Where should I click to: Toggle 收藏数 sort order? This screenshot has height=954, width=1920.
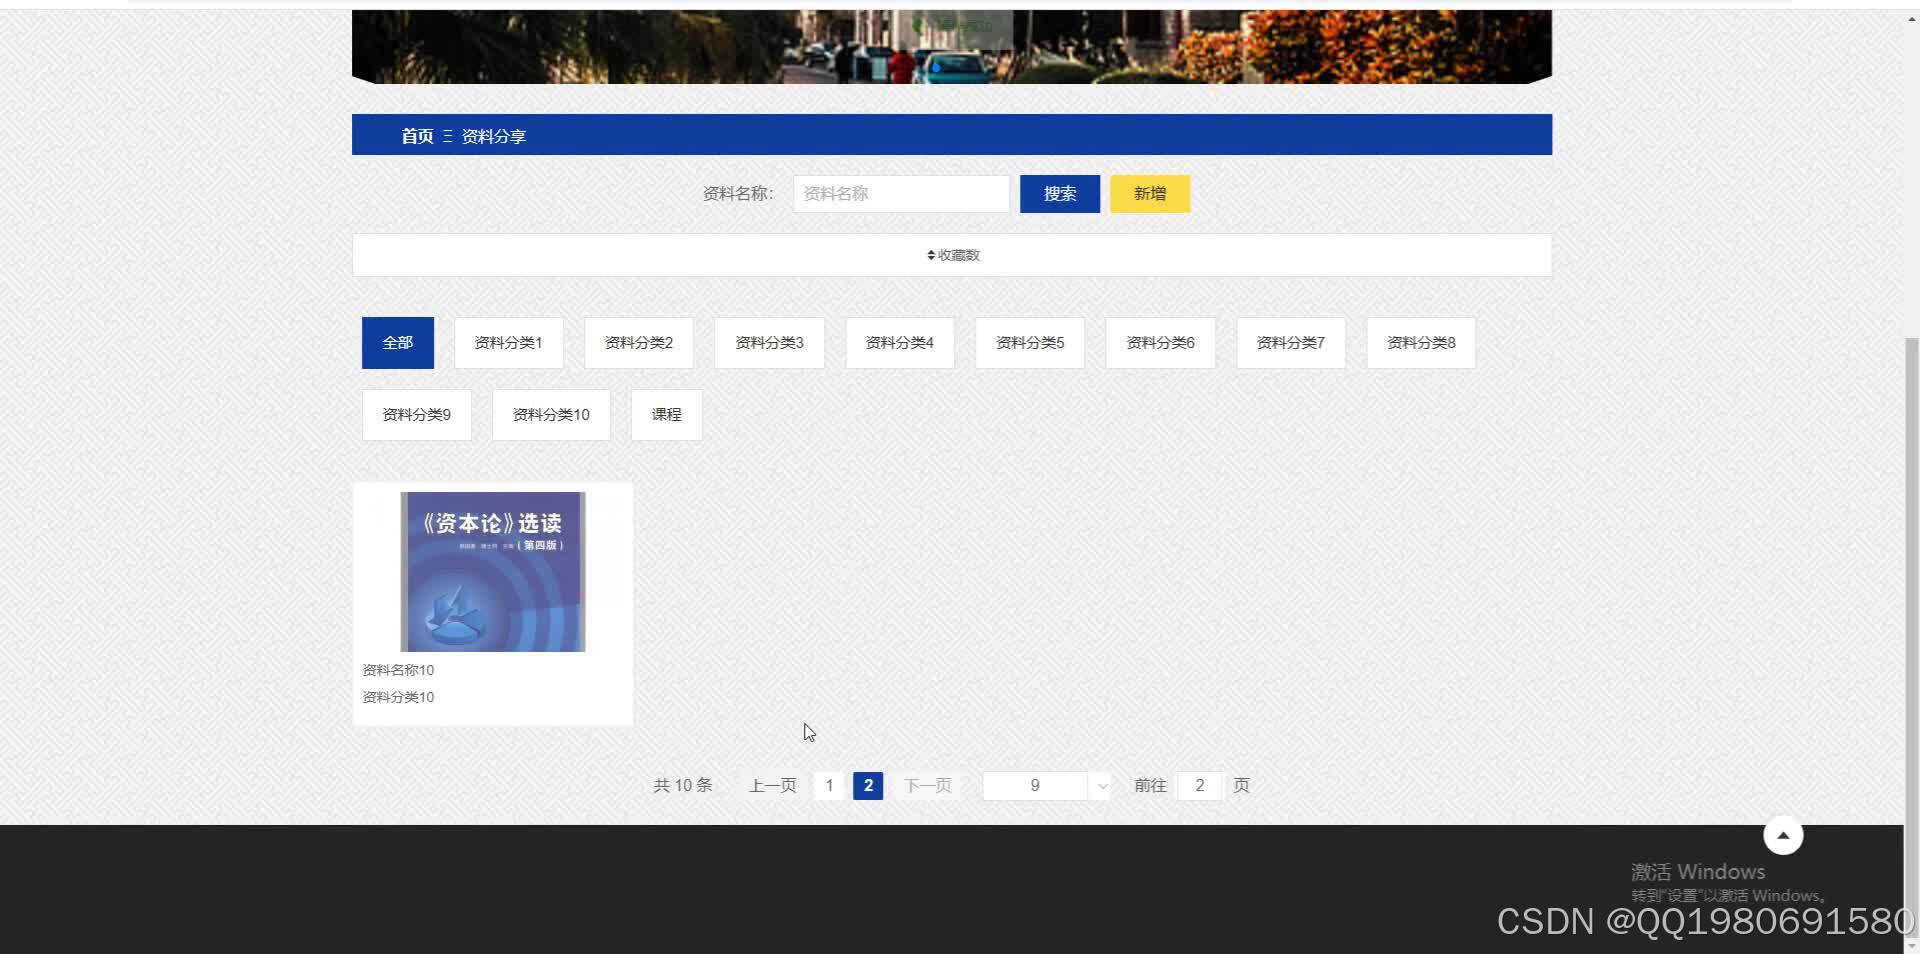click(x=951, y=255)
